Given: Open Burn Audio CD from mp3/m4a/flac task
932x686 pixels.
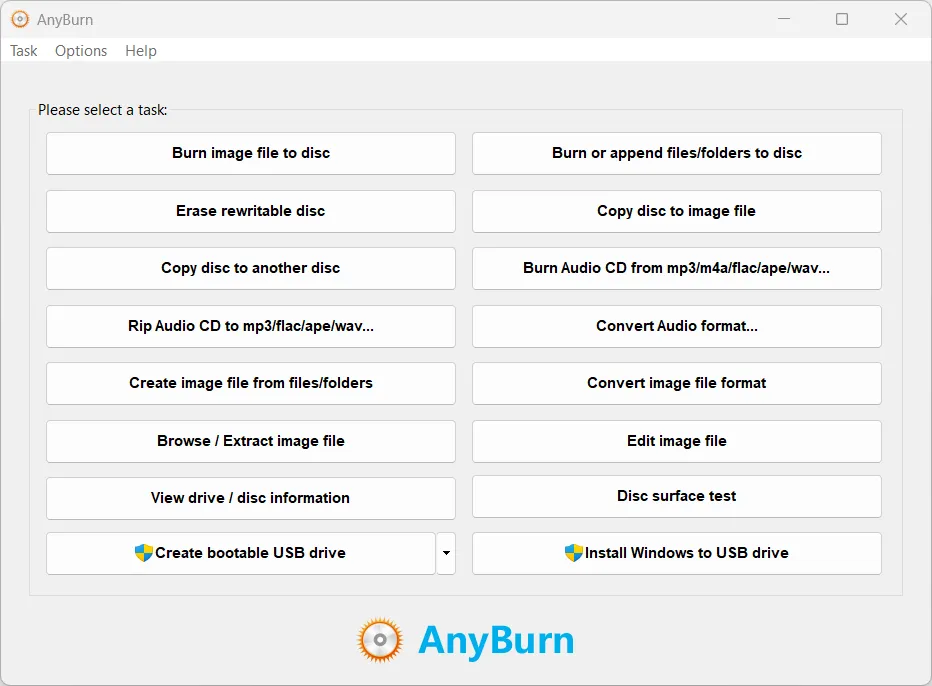Looking at the screenshot, I should coord(676,268).
